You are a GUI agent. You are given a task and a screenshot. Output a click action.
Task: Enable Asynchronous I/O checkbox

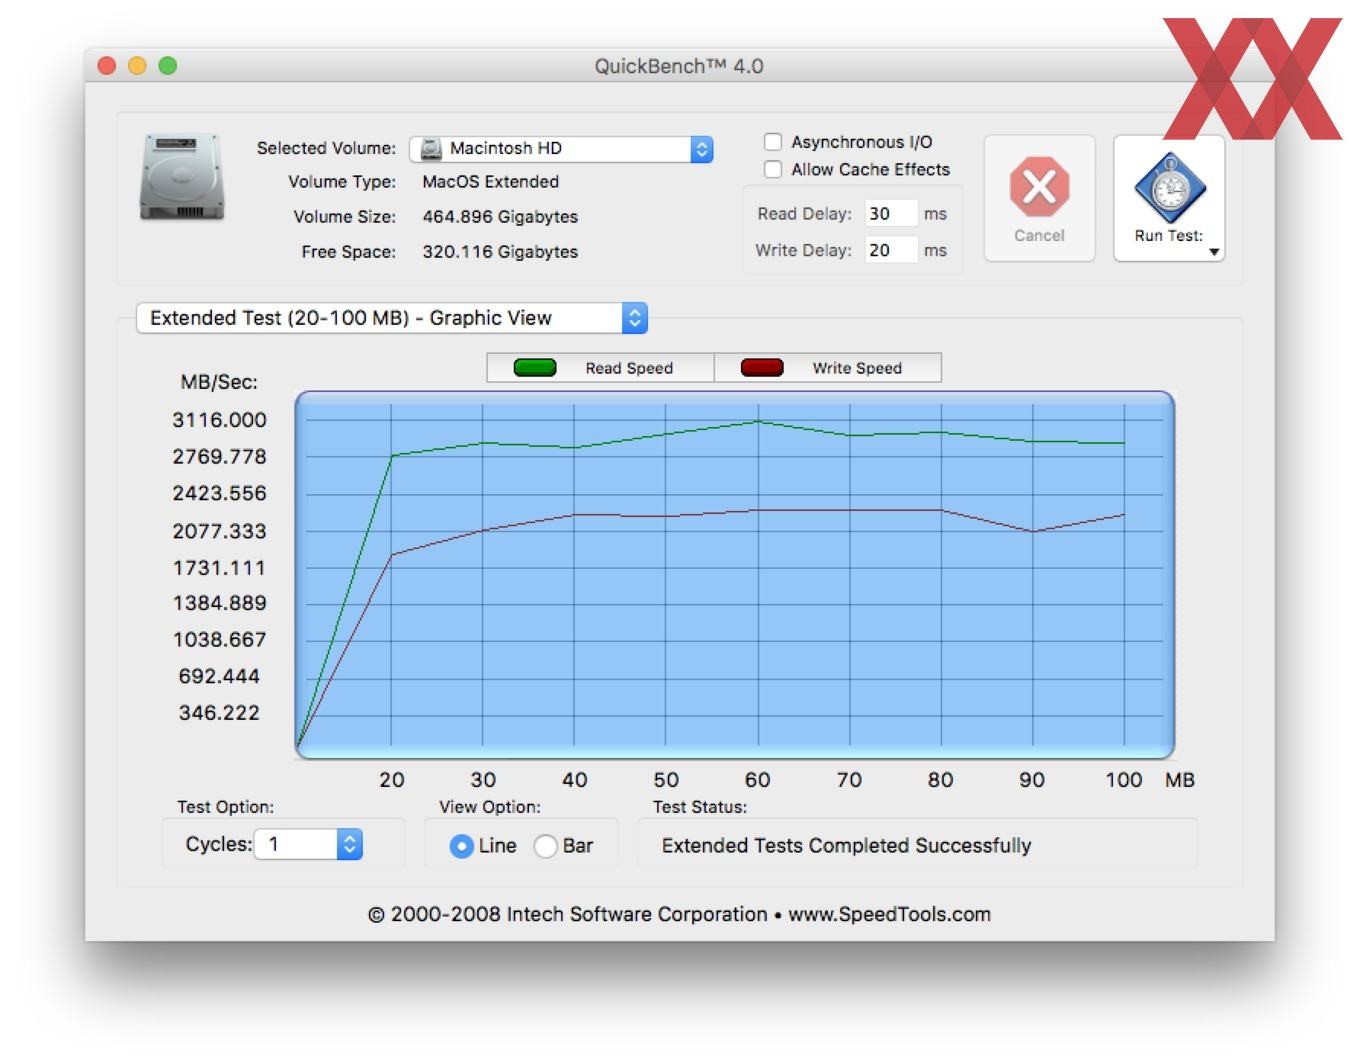773,142
